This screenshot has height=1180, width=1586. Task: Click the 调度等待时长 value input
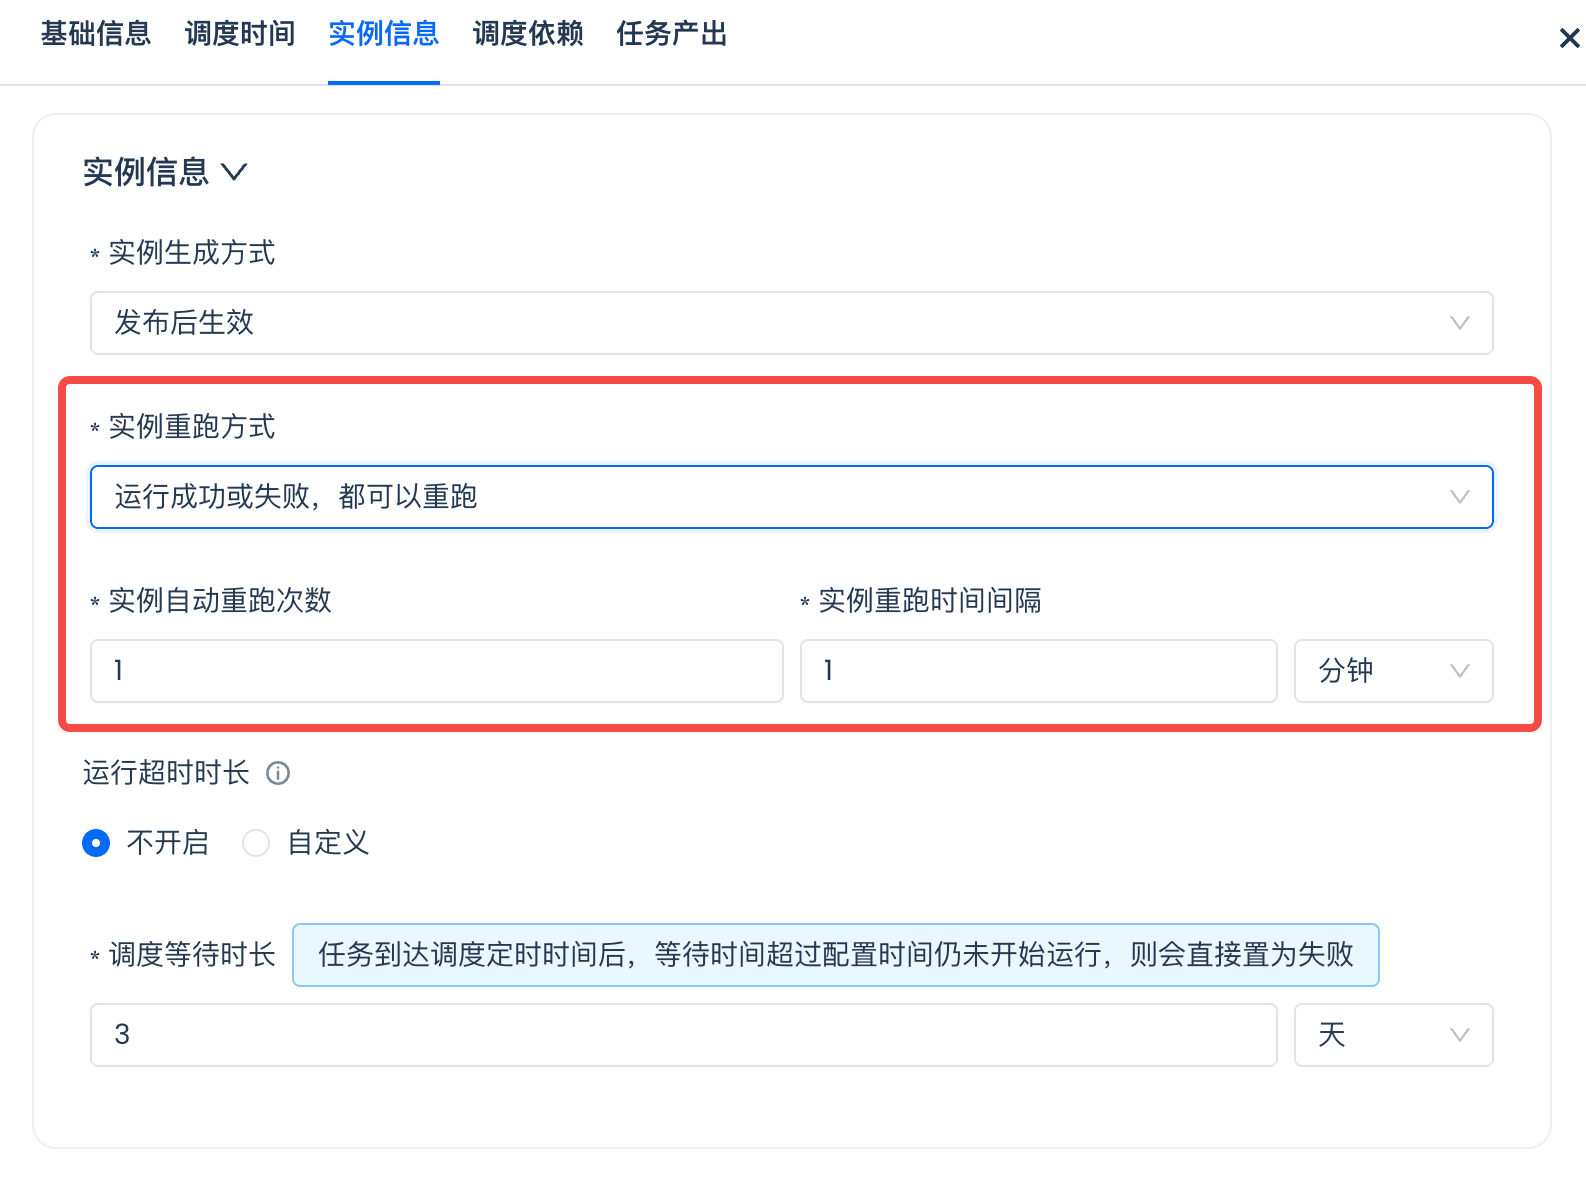coord(683,1035)
